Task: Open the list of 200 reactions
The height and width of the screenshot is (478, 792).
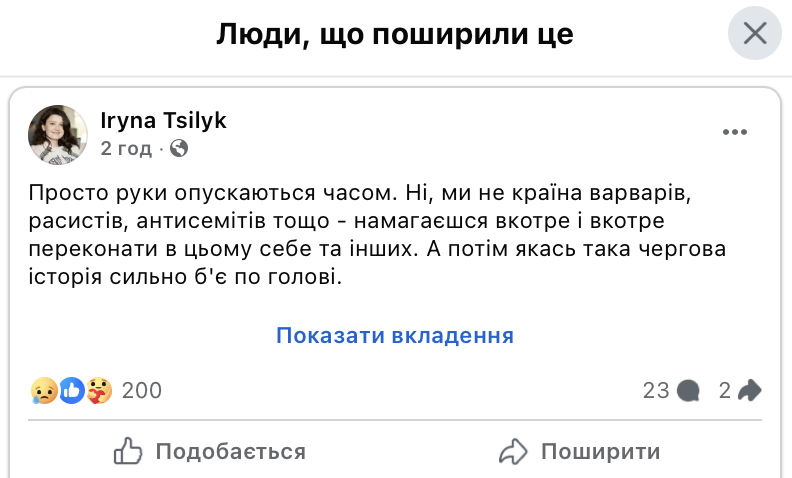Action: point(141,390)
